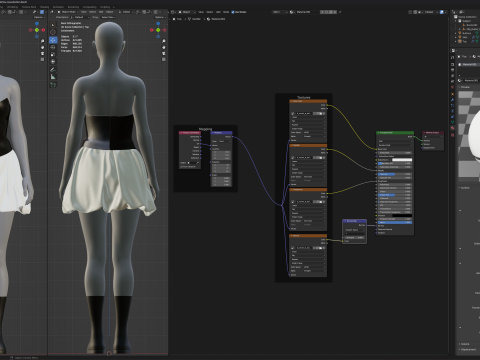
Task: Select the Rotate tool in viewport toolbar
Action: click(x=53, y=47)
